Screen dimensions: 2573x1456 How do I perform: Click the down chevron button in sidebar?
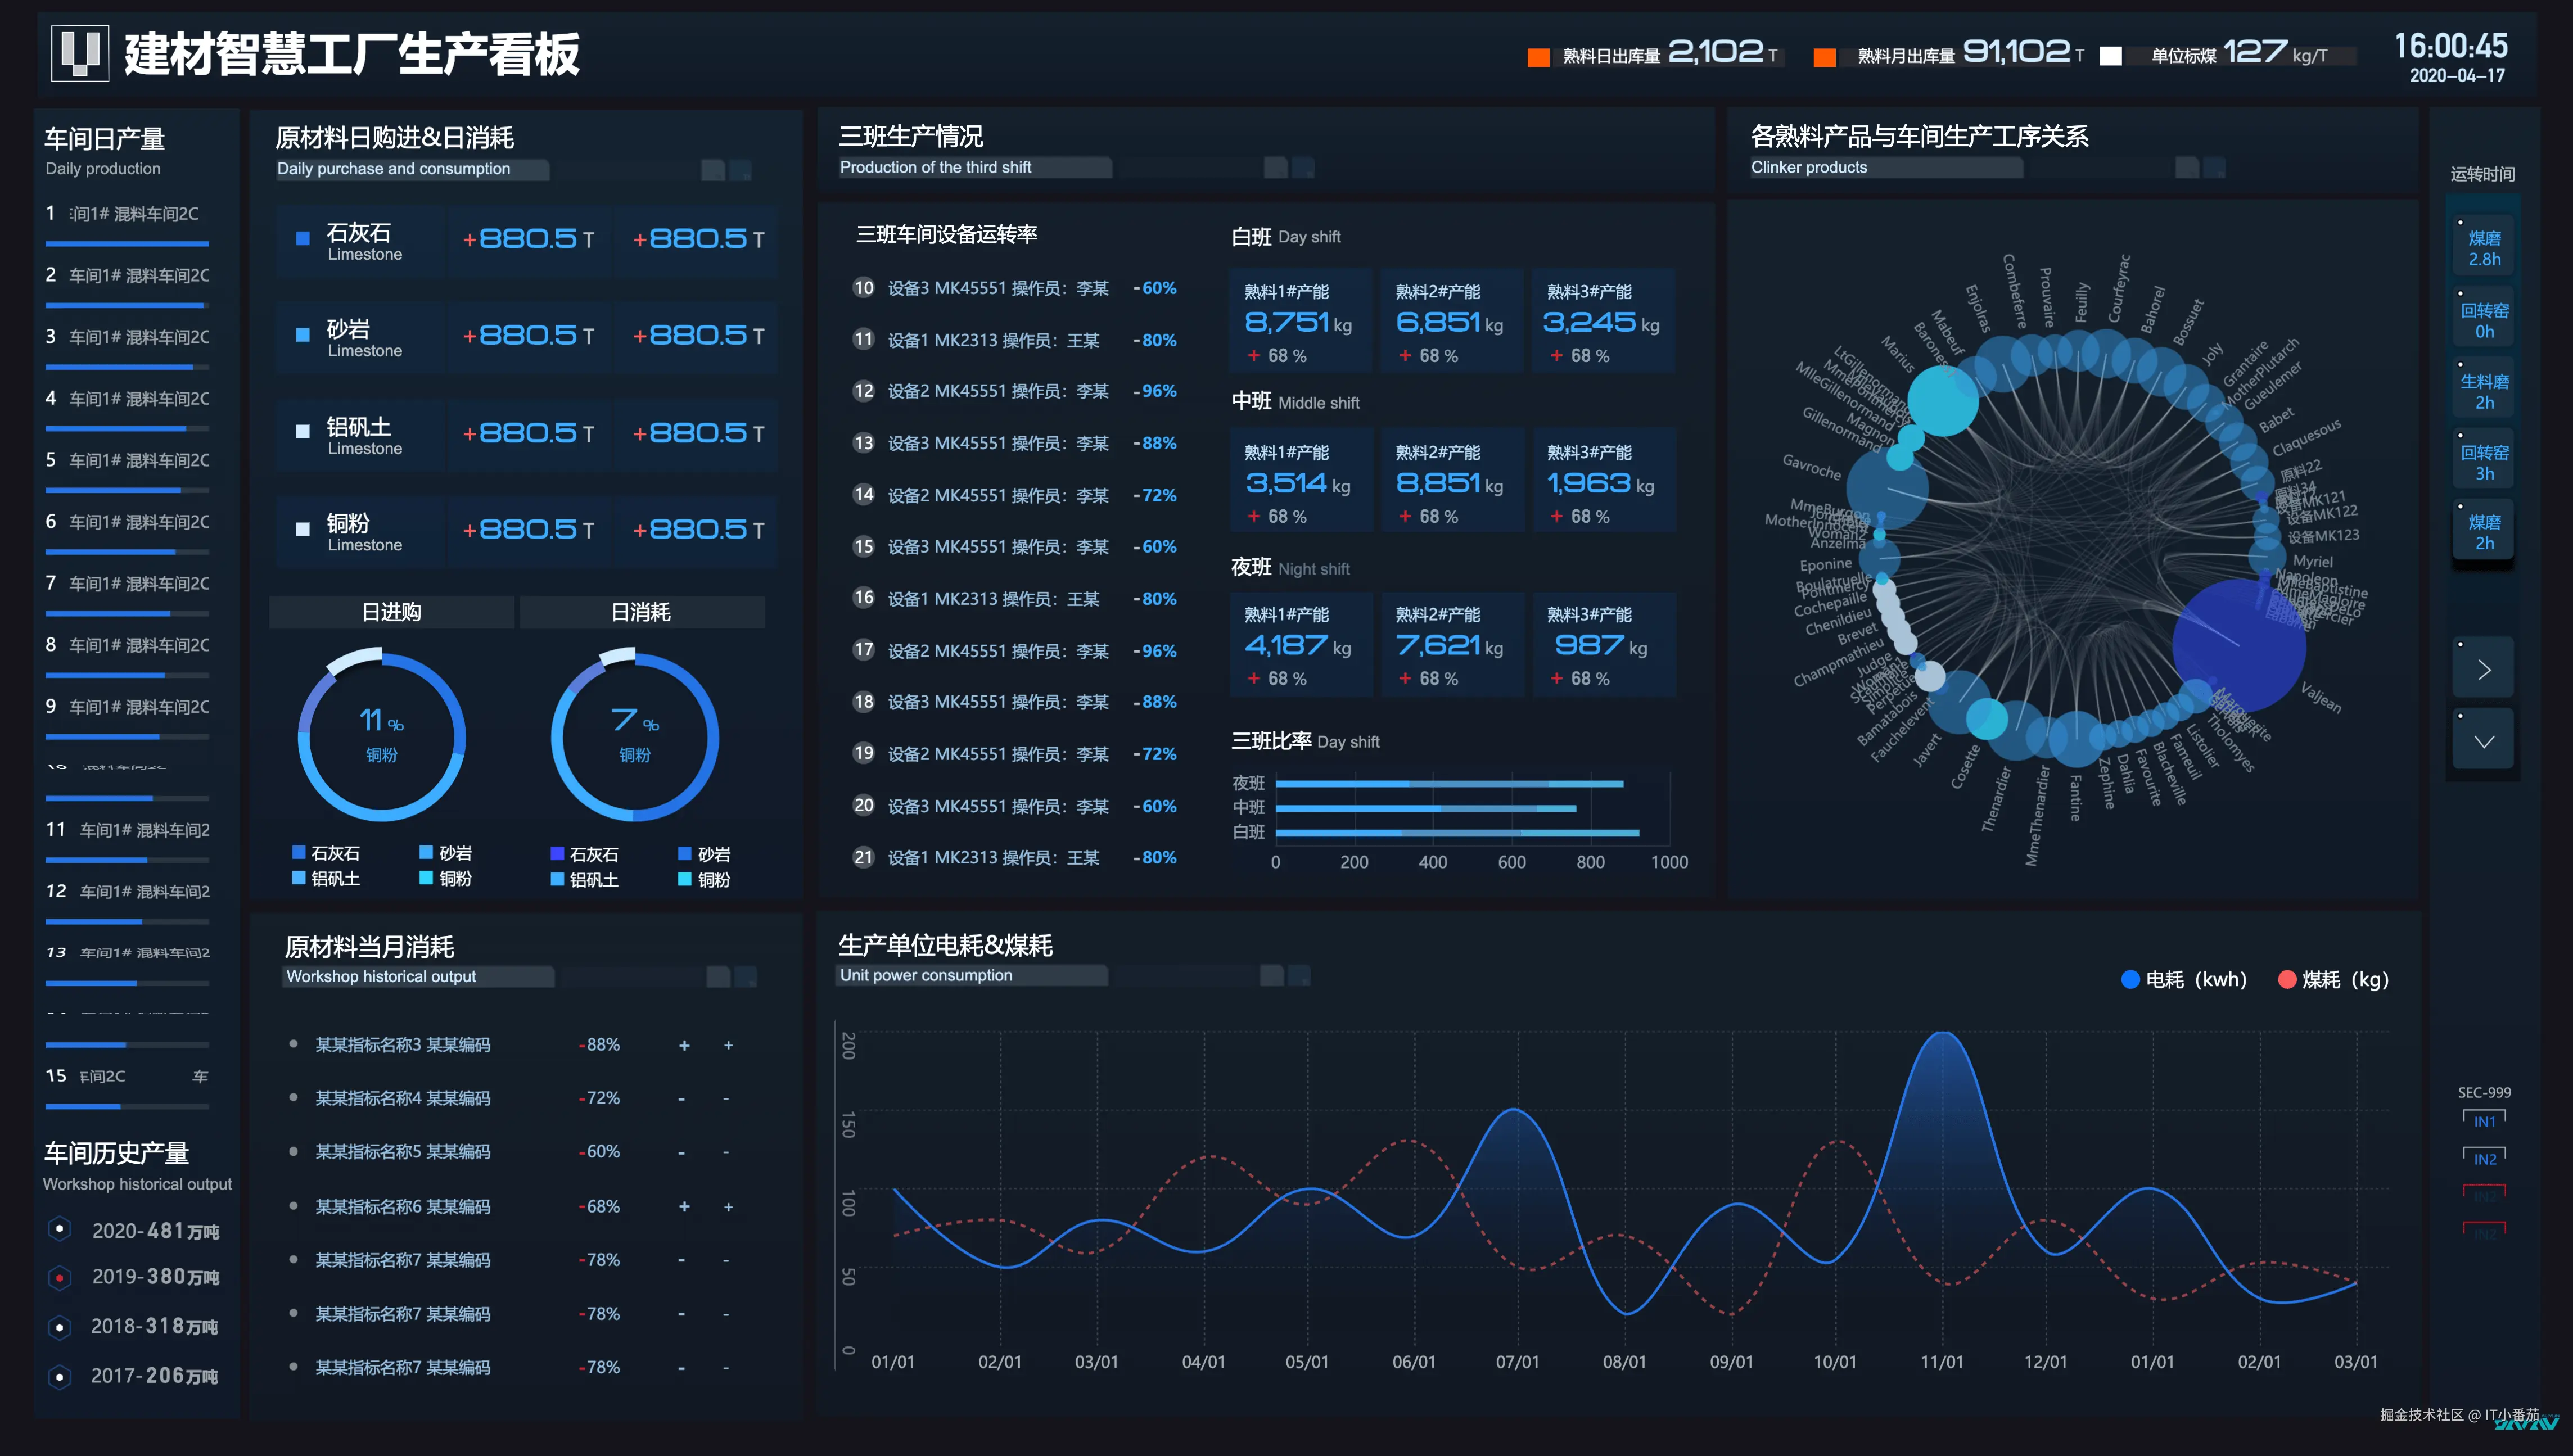(x=2483, y=741)
